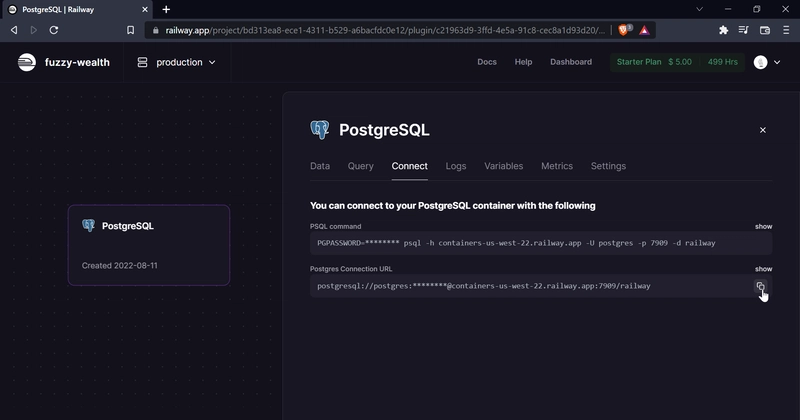Click the site lock icon in address bar
The width and height of the screenshot is (800, 420).
156,30
